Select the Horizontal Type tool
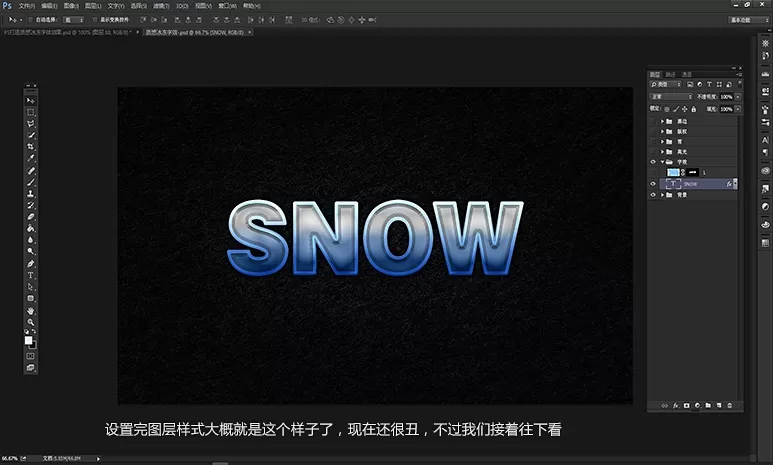Viewport: 773px width, 465px height. (31, 275)
